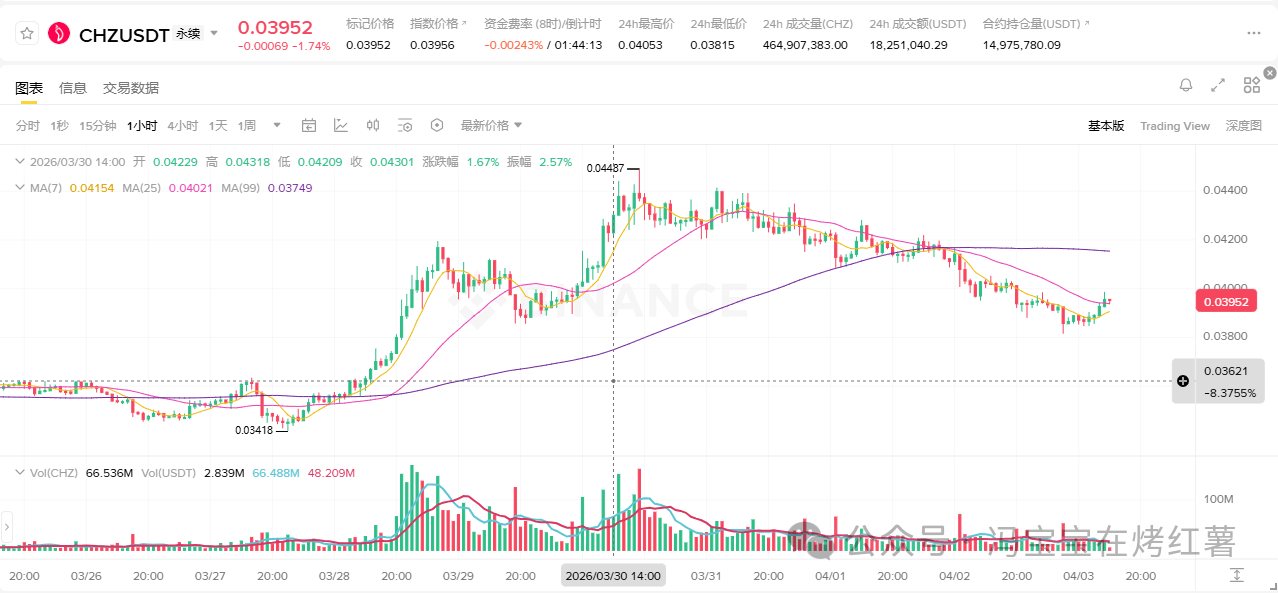Screen dimensions: 1278x593
Task: Open the layout grid widgets icon
Action: pyautogui.click(x=1251, y=85)
